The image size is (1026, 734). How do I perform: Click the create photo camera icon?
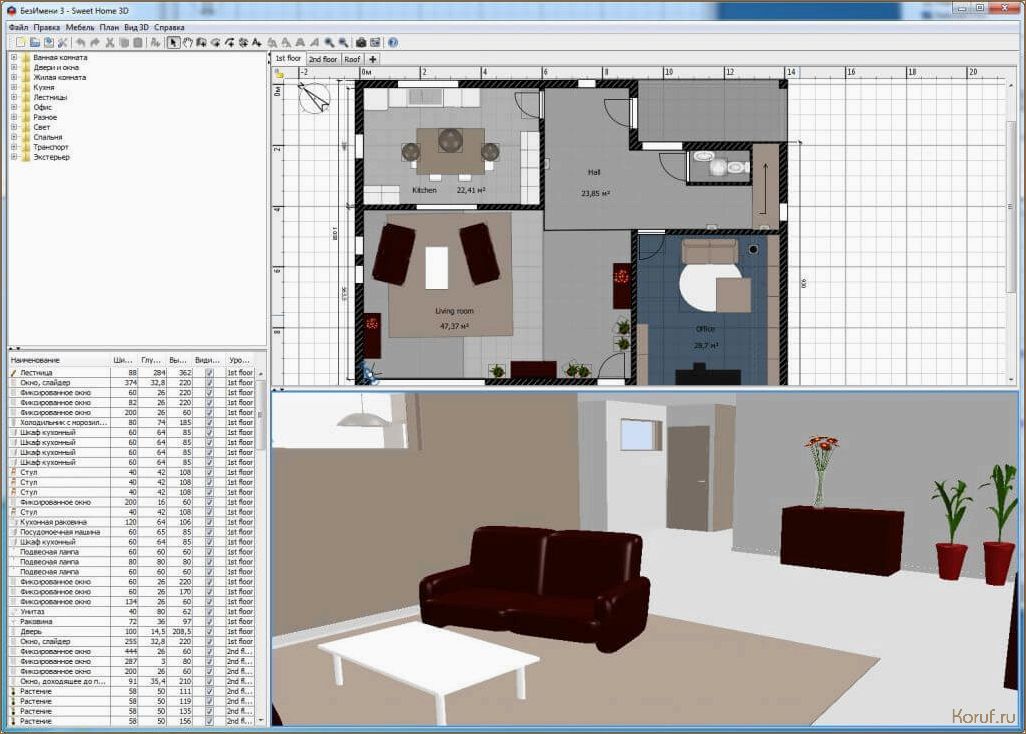point(361,43)
